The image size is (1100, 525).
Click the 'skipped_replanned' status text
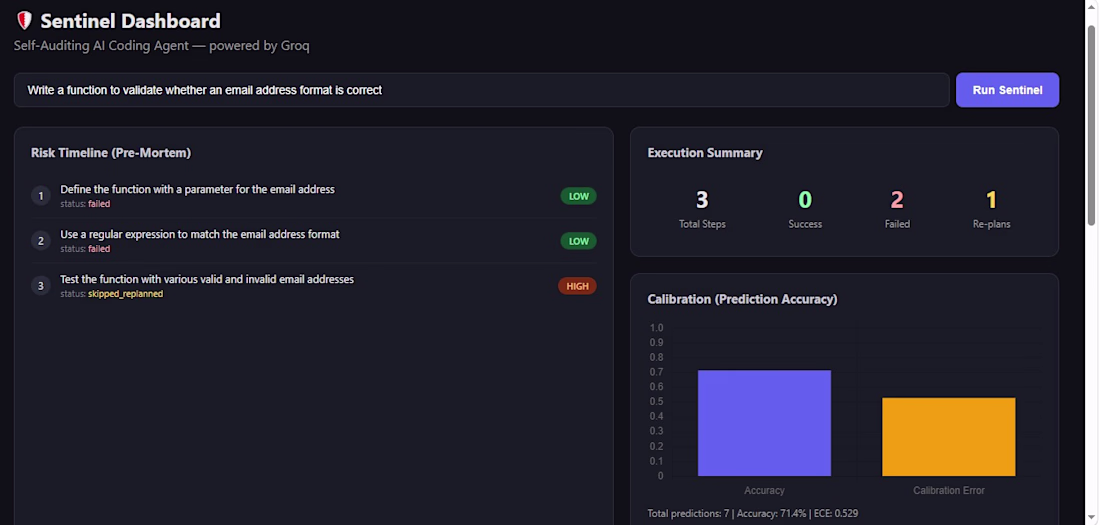tap(126, 294)
